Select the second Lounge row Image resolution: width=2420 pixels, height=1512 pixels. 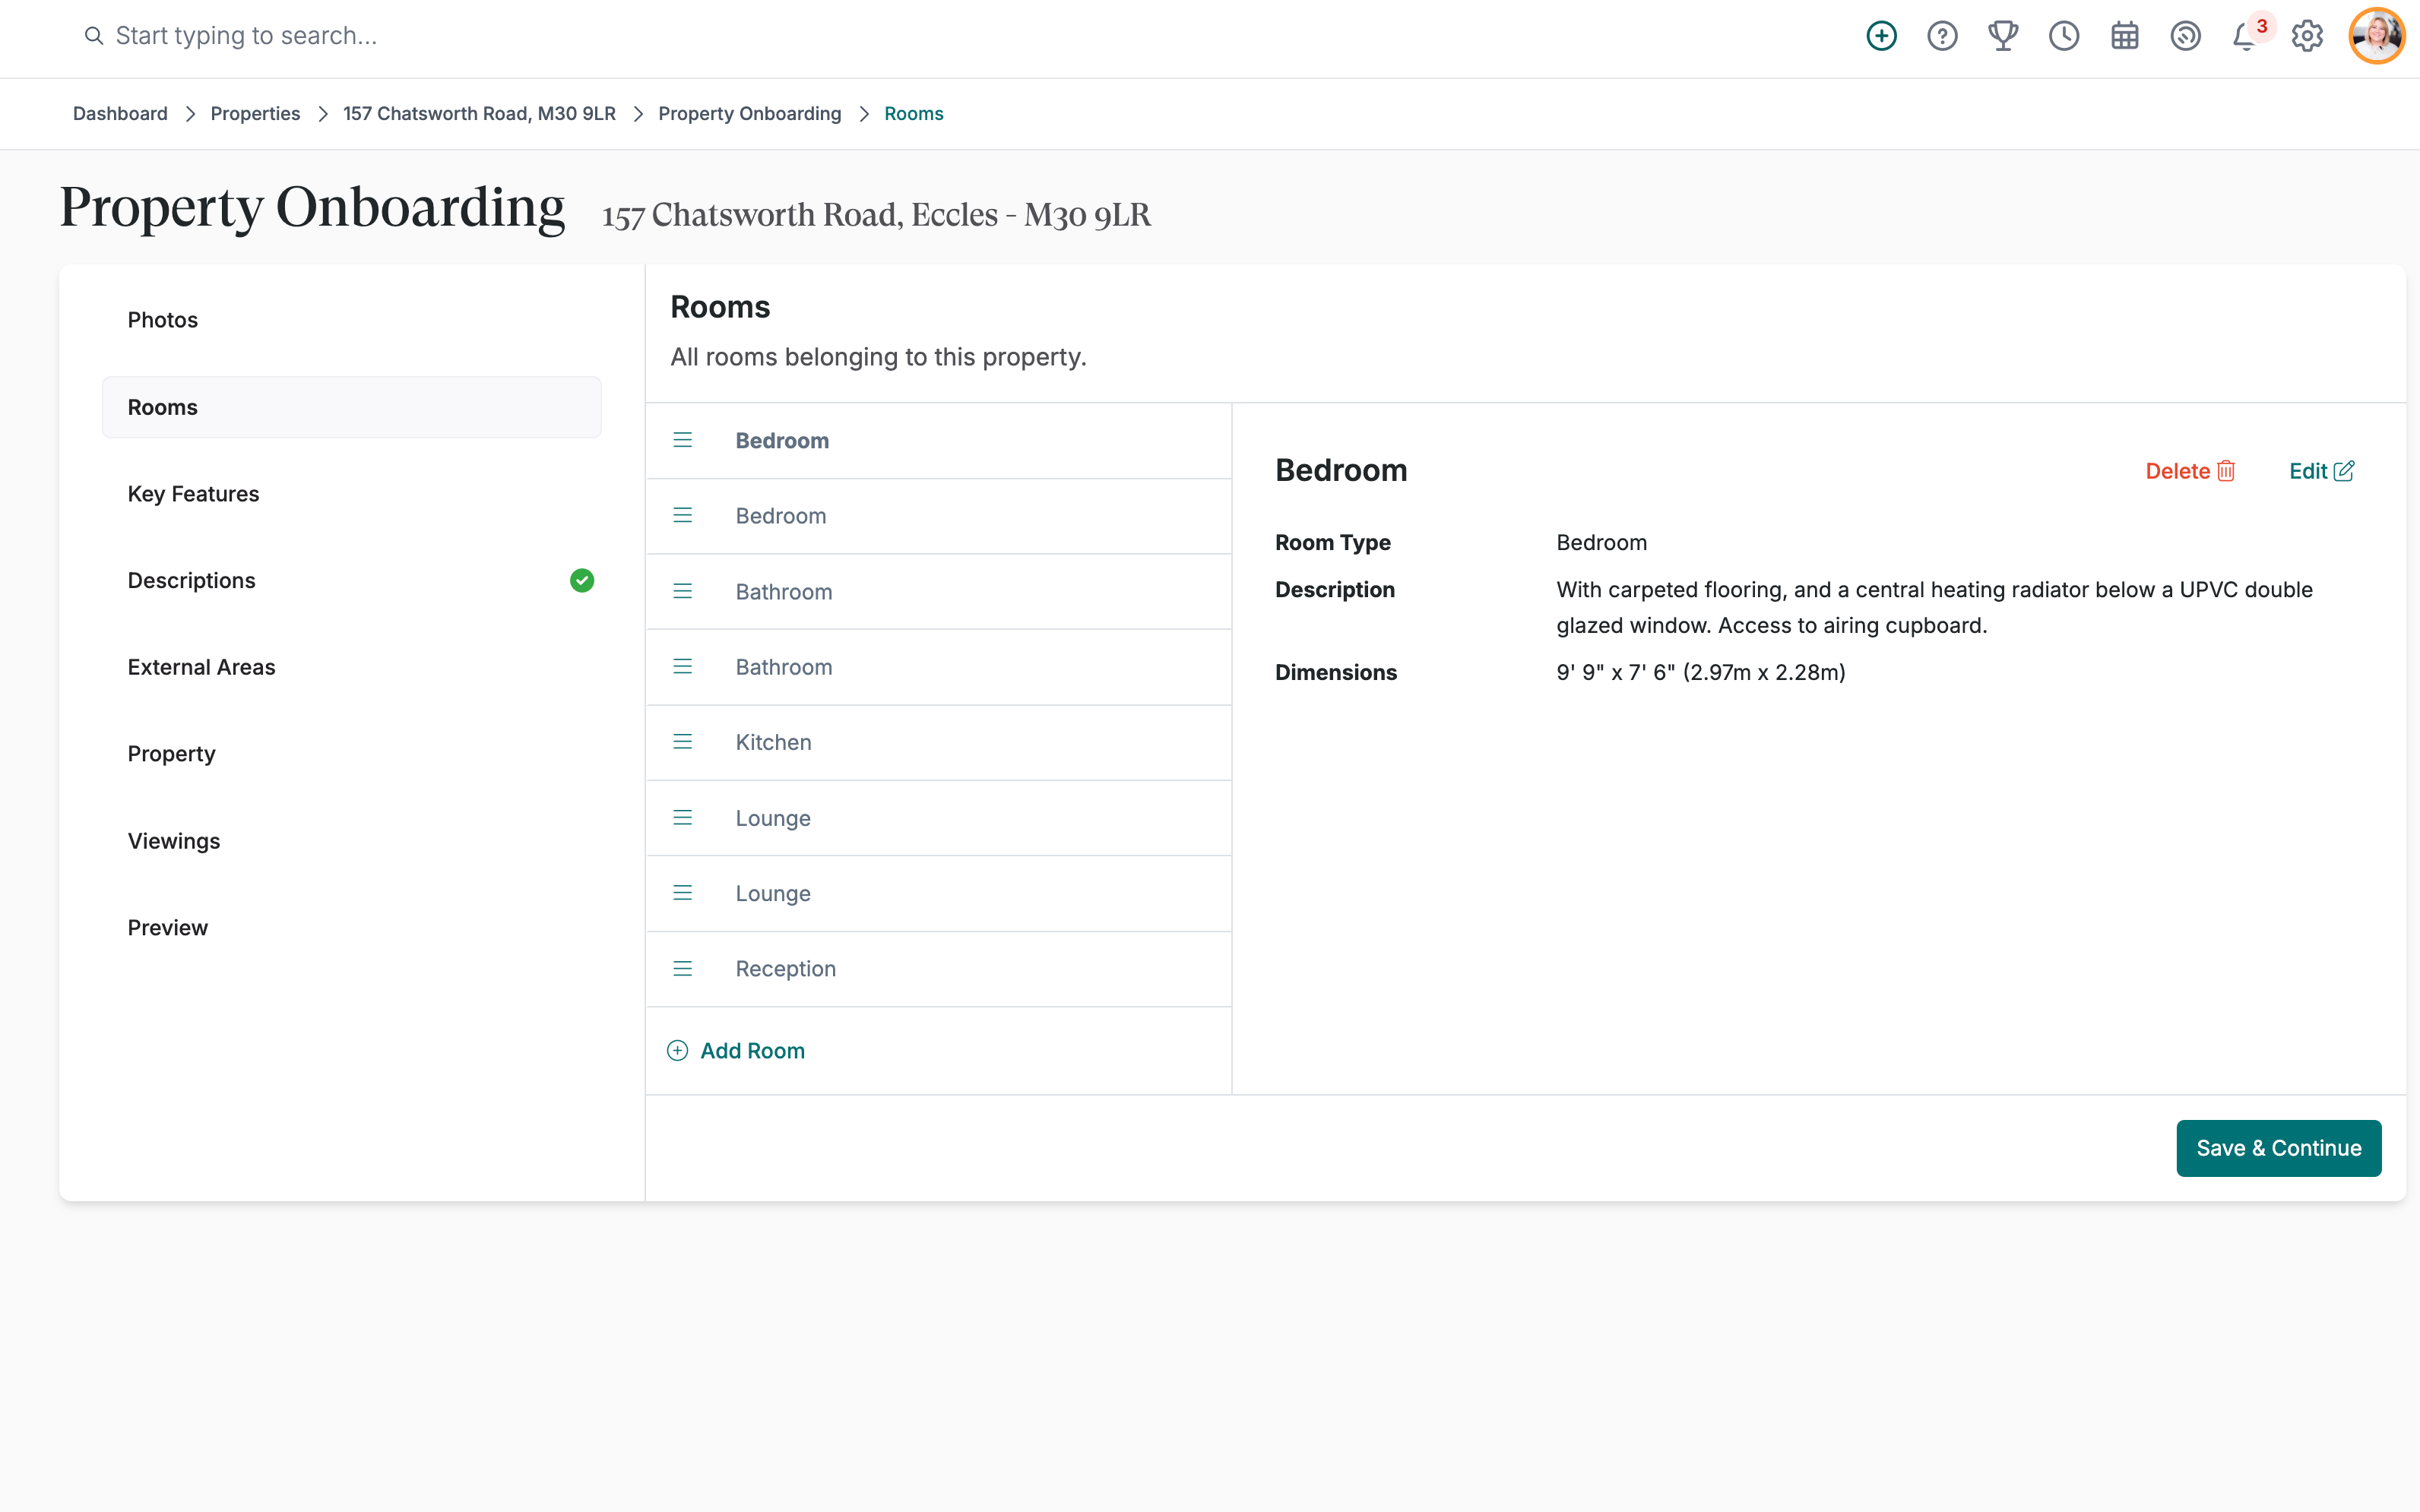click(939, 893)
